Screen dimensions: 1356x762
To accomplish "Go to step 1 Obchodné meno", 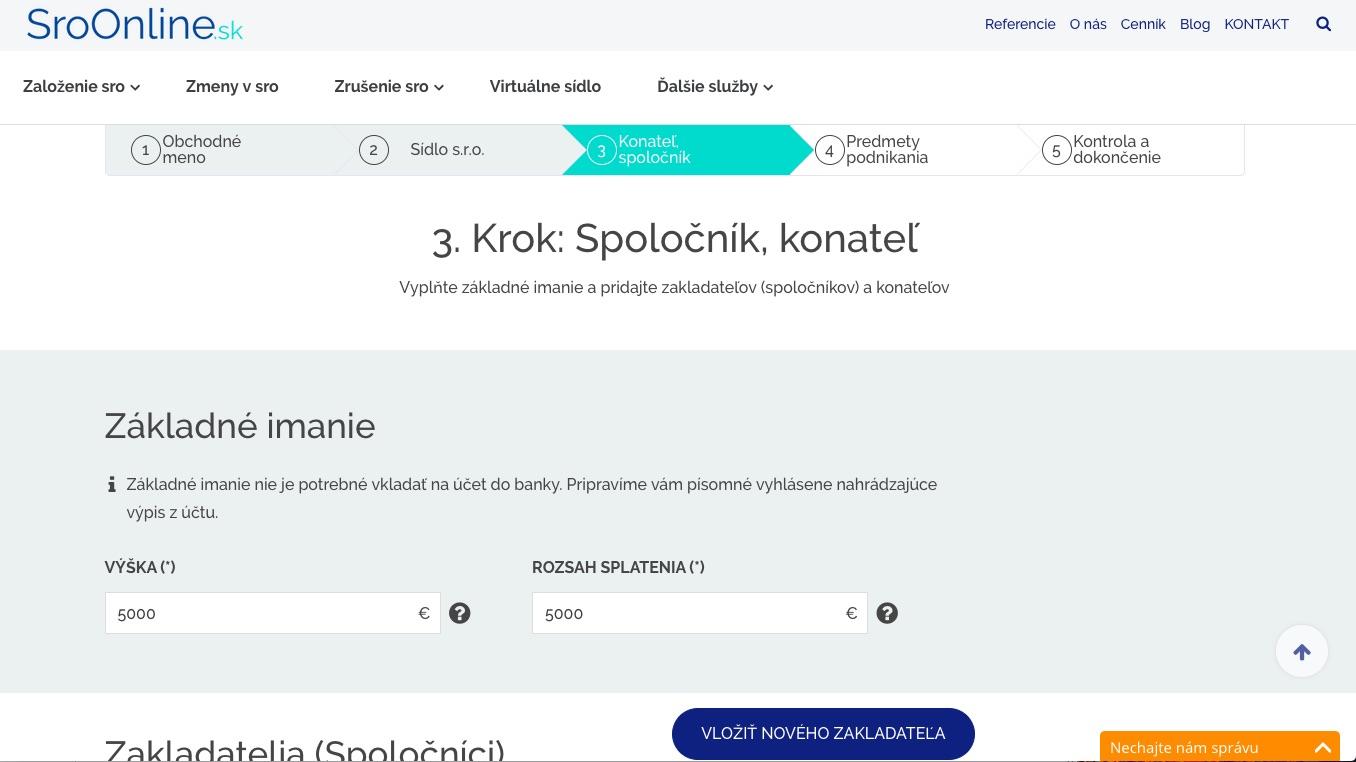I will point(200,150).
